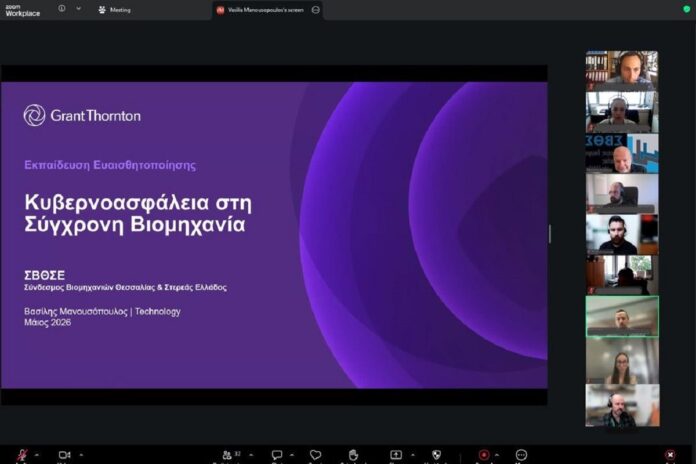Expand chat options arrow

pyautogui.click(x=292, y=455)
